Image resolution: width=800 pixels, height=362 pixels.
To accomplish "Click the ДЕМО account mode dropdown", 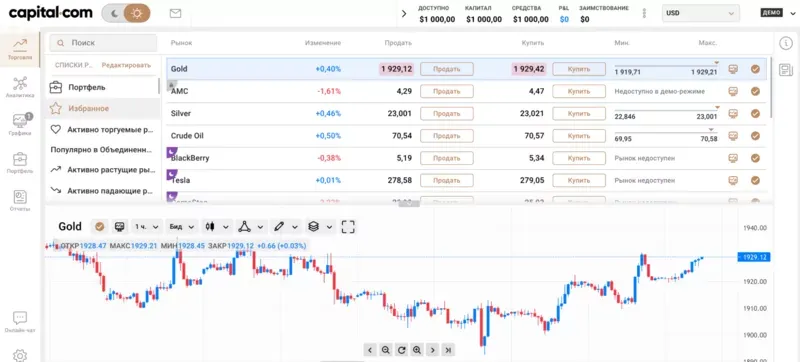I will pyautogui.click(x=779, y=13).
